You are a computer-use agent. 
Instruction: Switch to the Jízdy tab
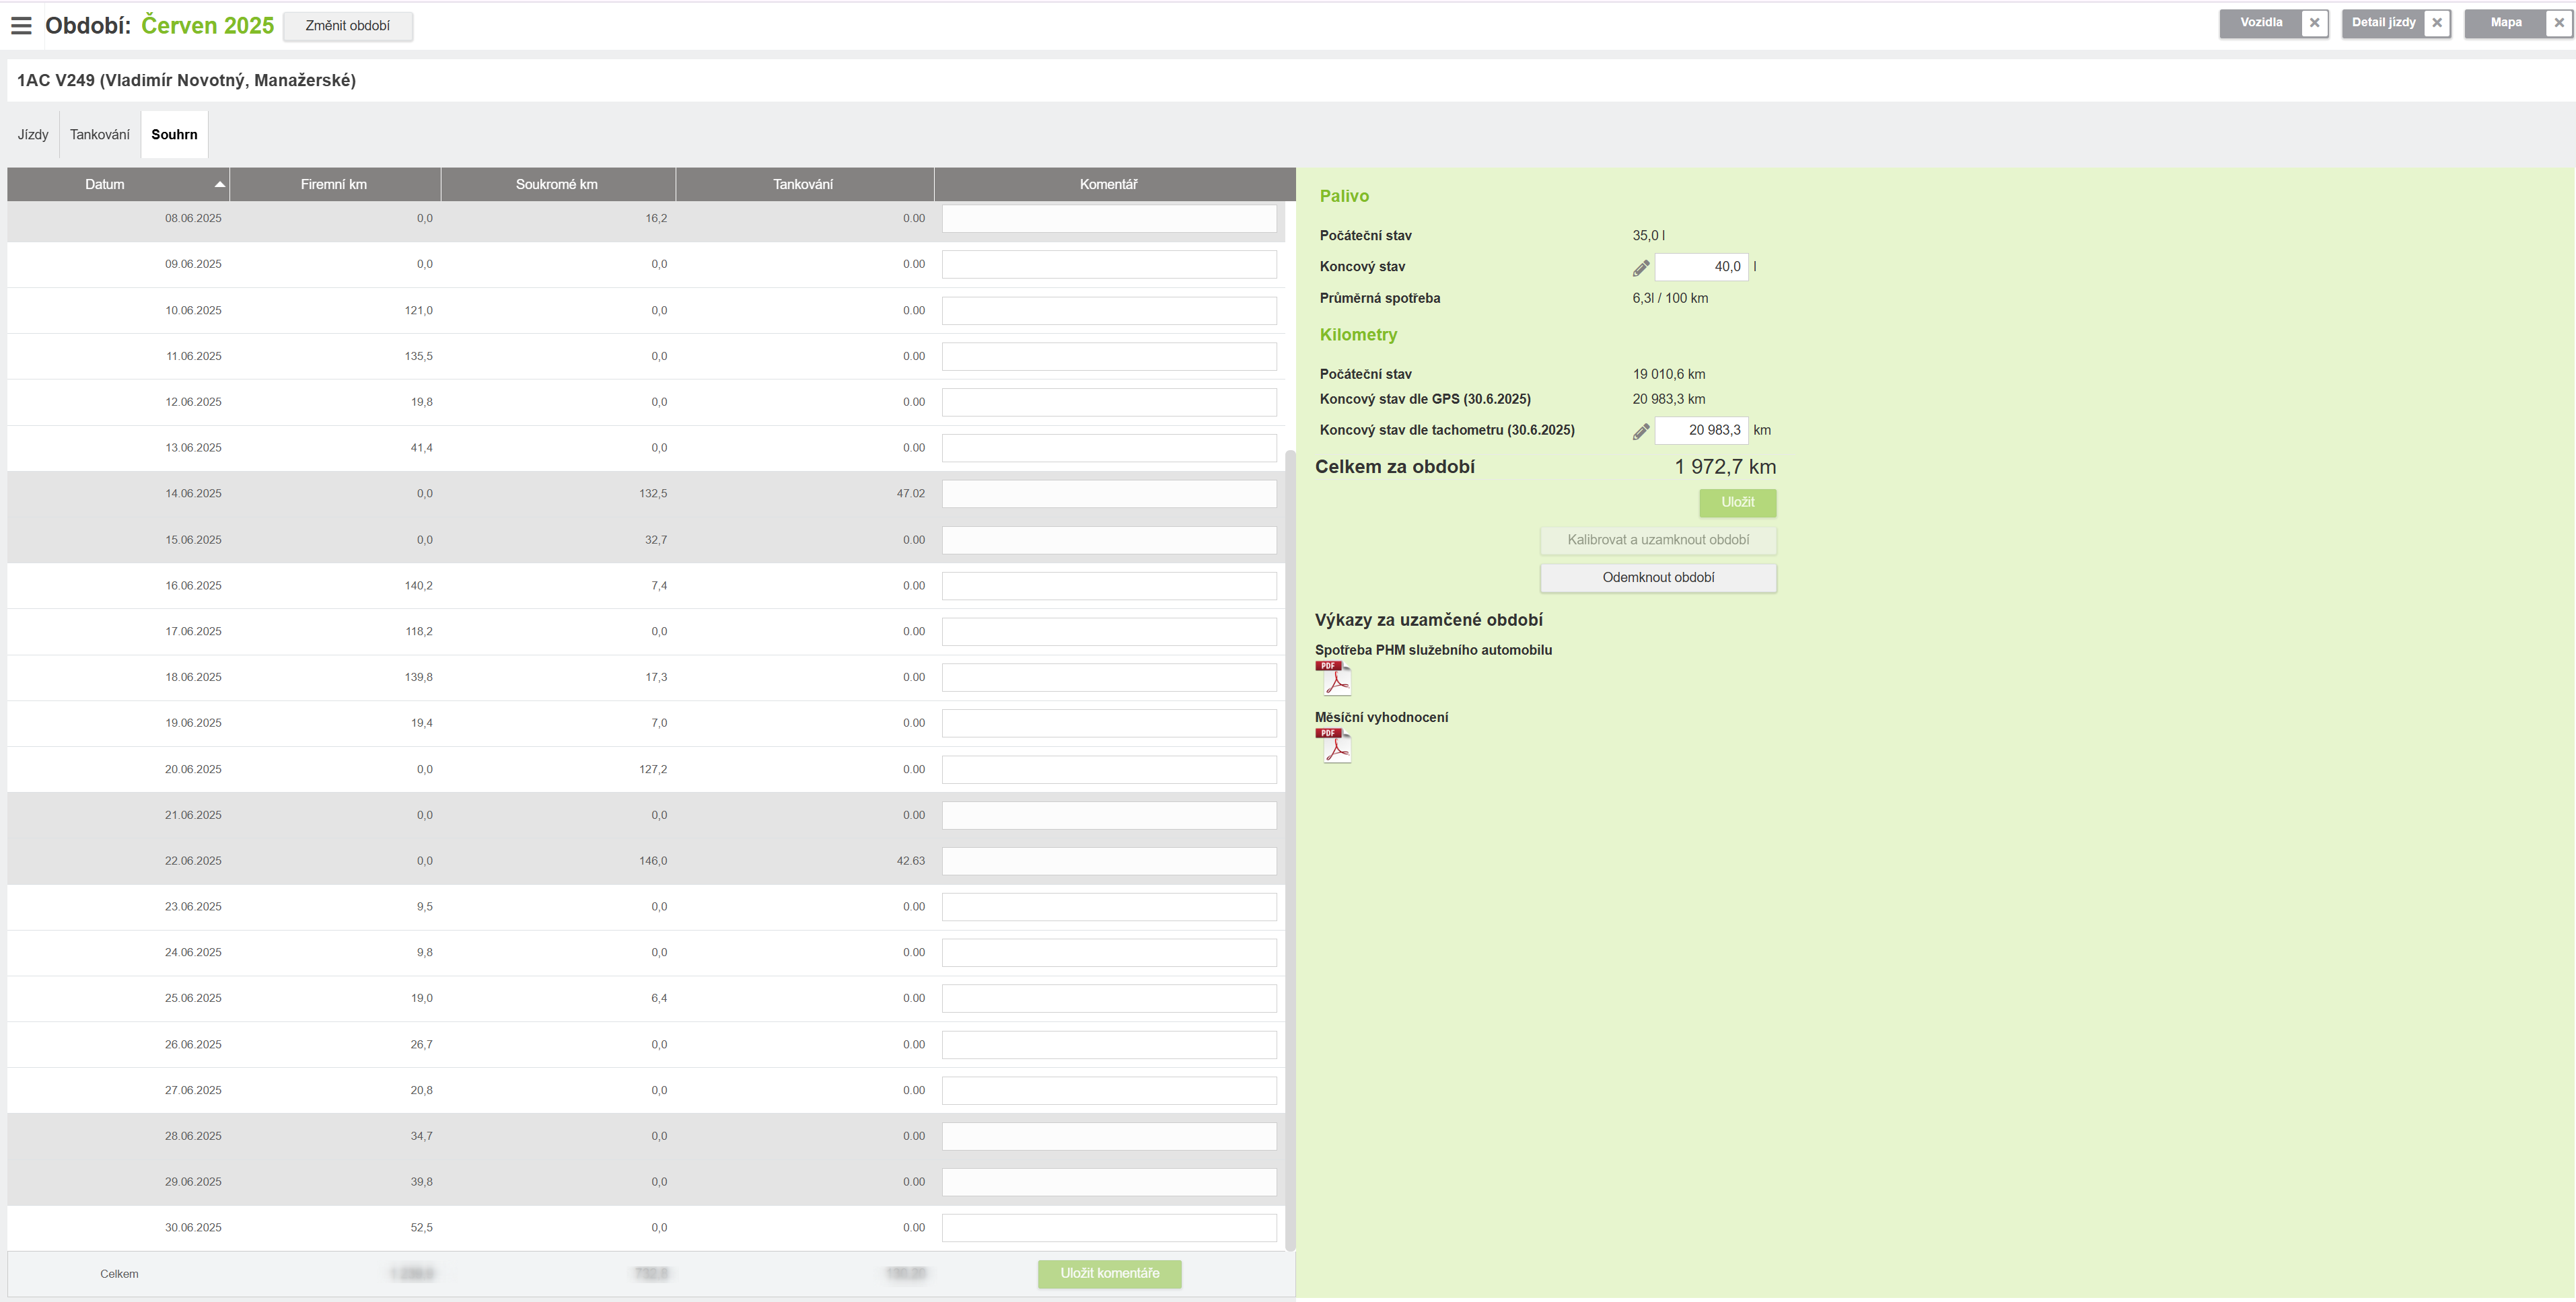coord(33,135)
